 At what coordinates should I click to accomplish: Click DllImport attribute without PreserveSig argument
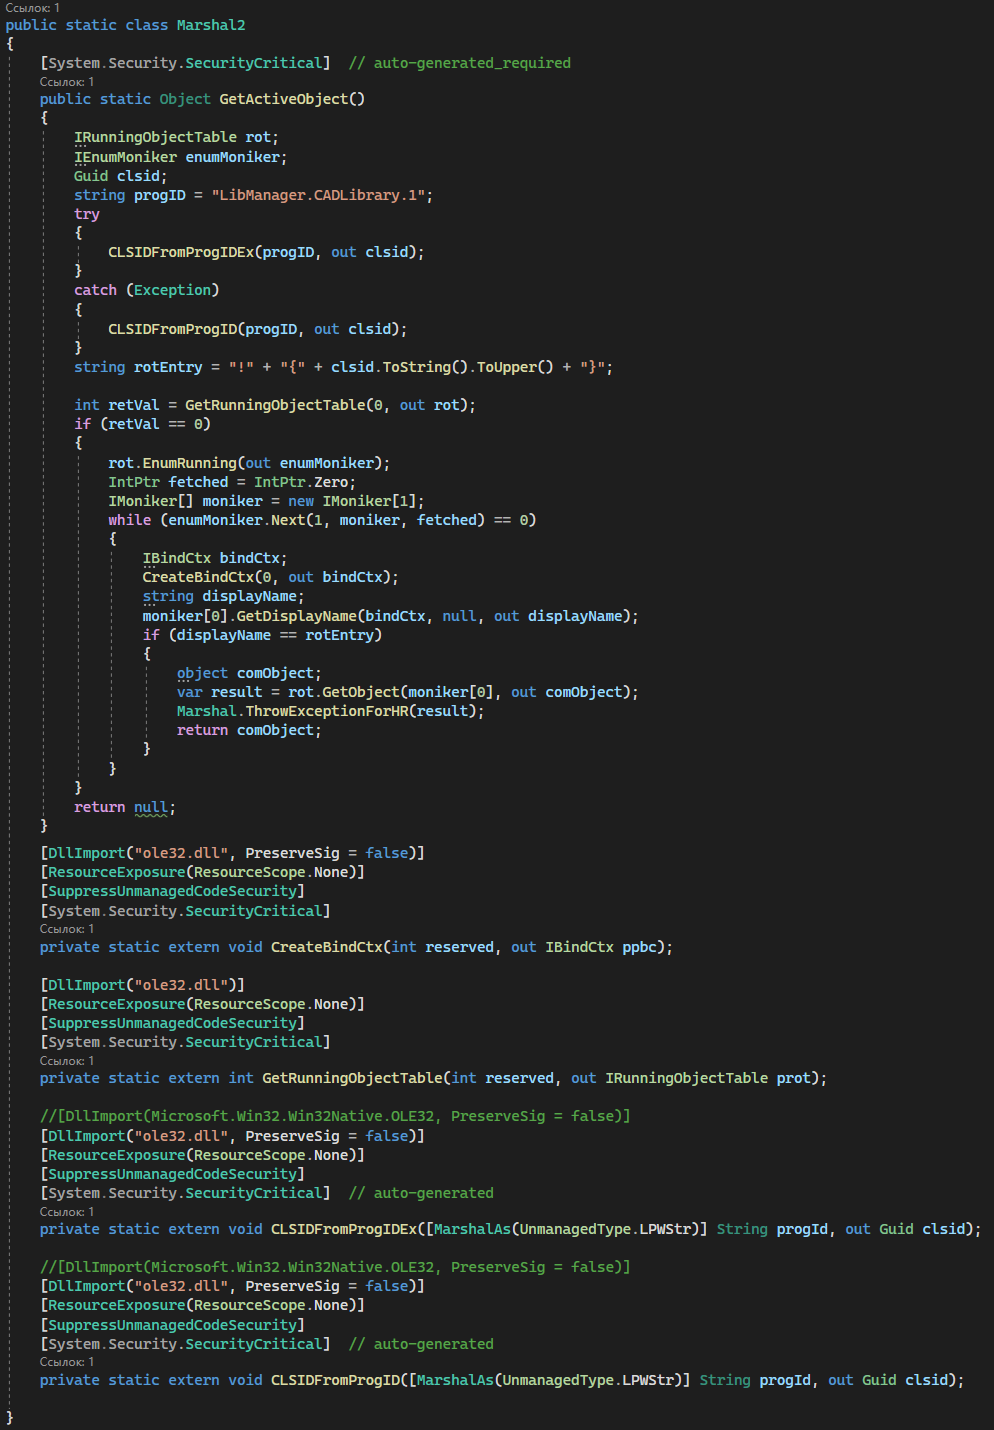tap(87, 985)
